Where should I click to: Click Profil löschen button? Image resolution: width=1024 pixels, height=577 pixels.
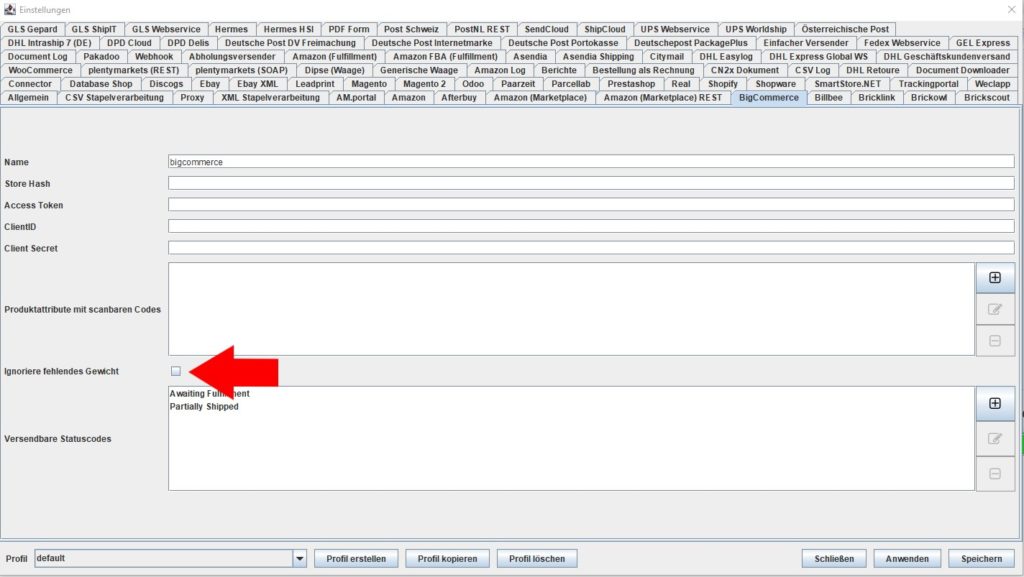[537, 559]
